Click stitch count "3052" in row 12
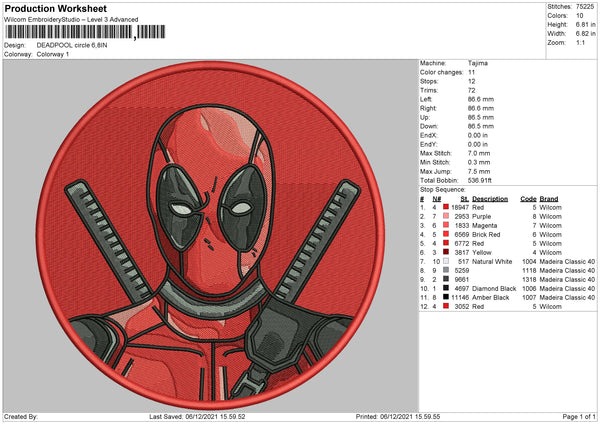600x424 pixels. click(x=461, y=307)
